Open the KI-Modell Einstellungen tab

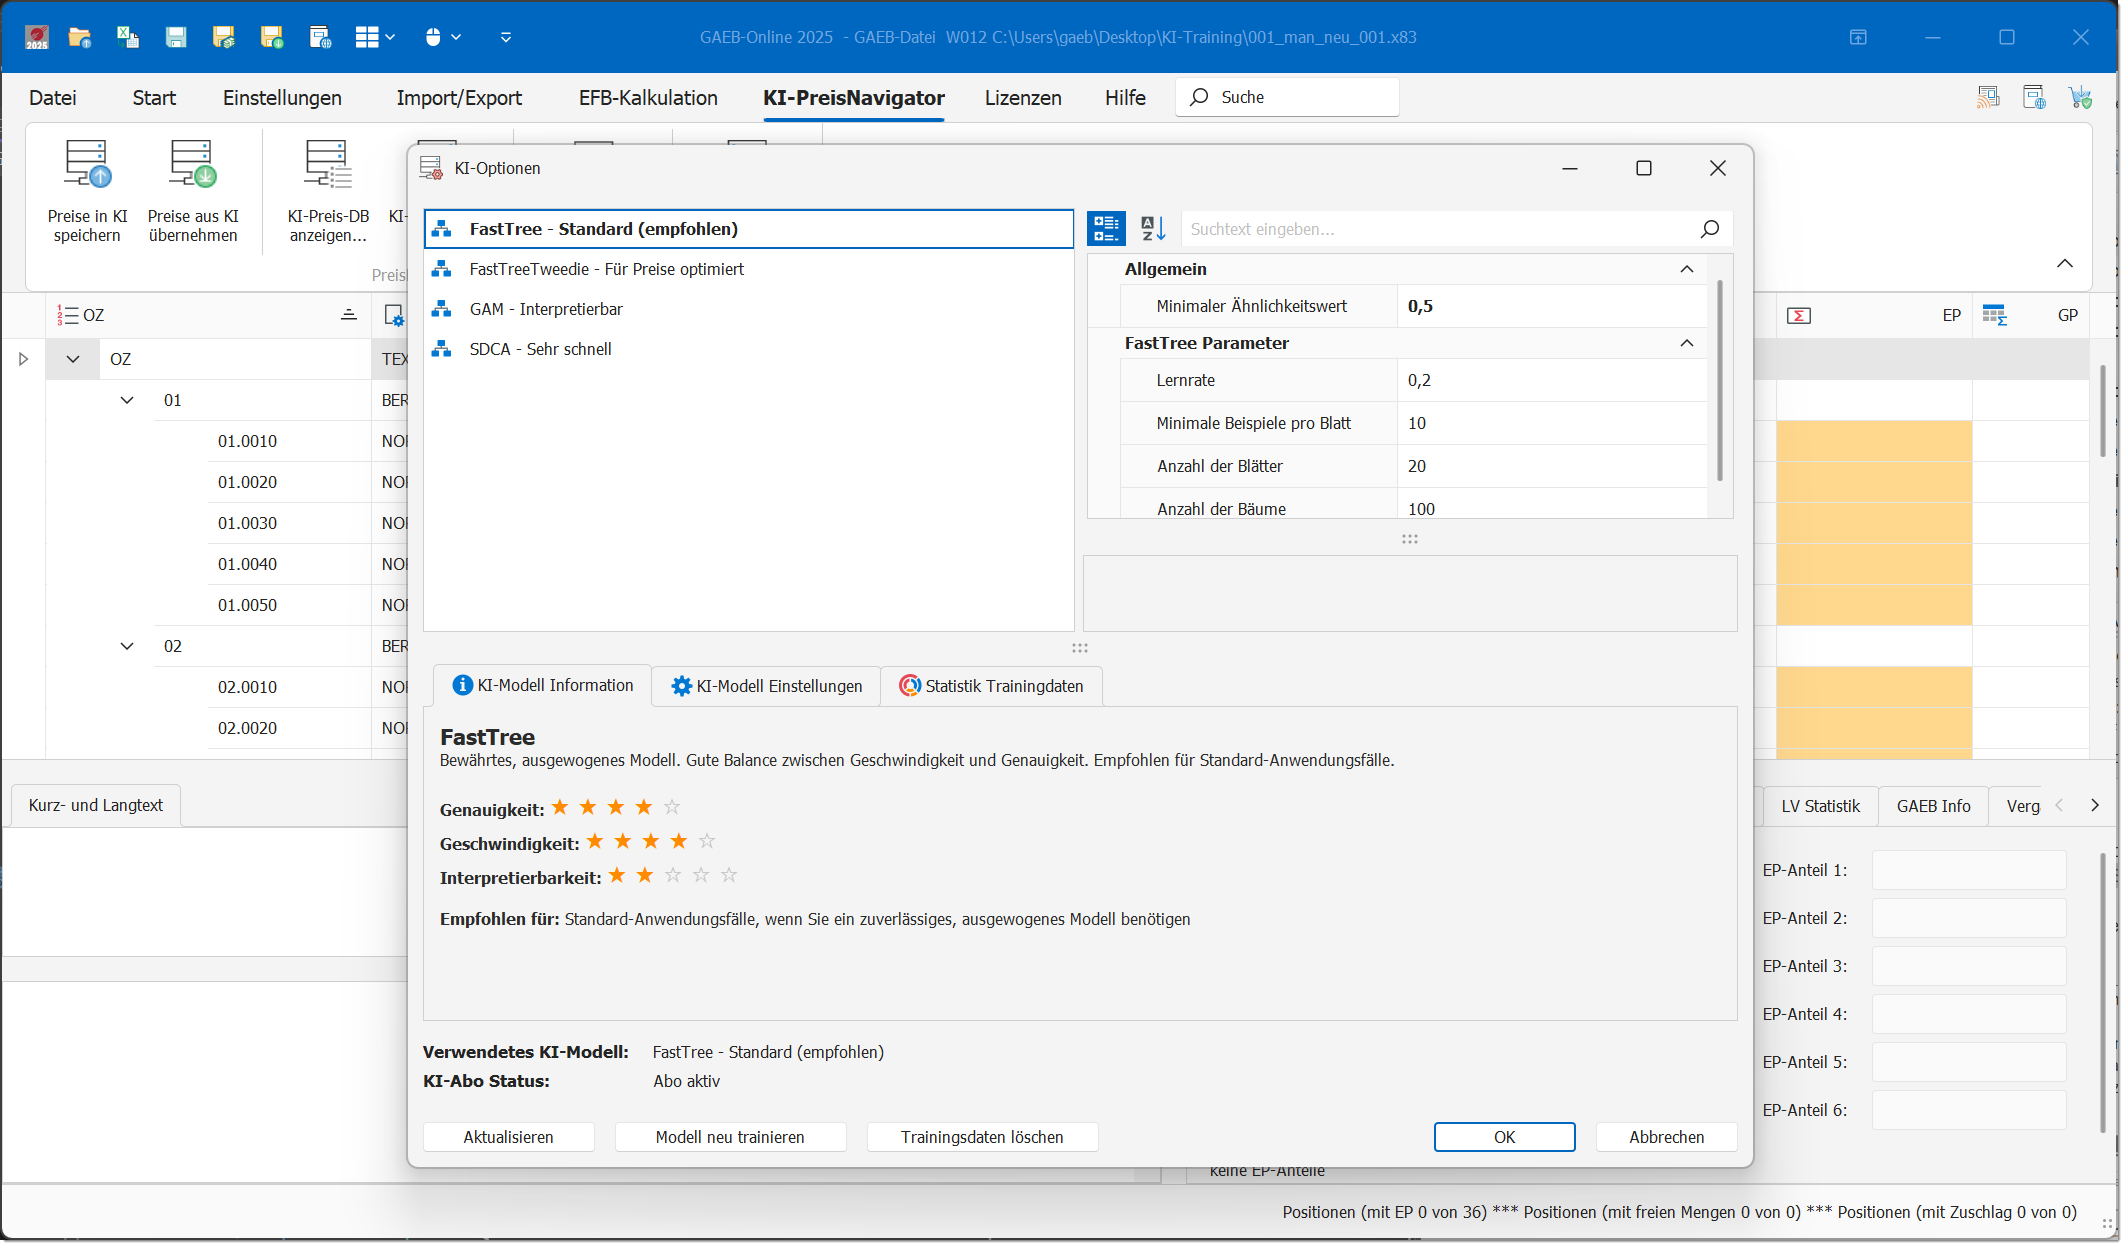(x=766, y=686)
